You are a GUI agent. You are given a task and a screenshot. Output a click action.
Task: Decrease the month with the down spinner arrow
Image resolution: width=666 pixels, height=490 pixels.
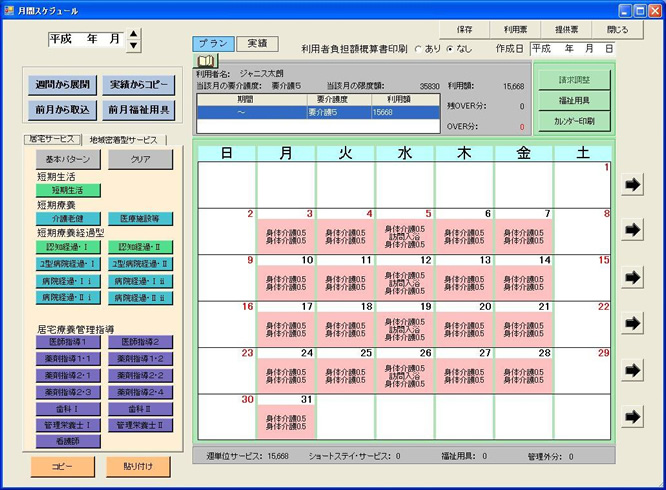pyautogui.click(x=134, y=45)
